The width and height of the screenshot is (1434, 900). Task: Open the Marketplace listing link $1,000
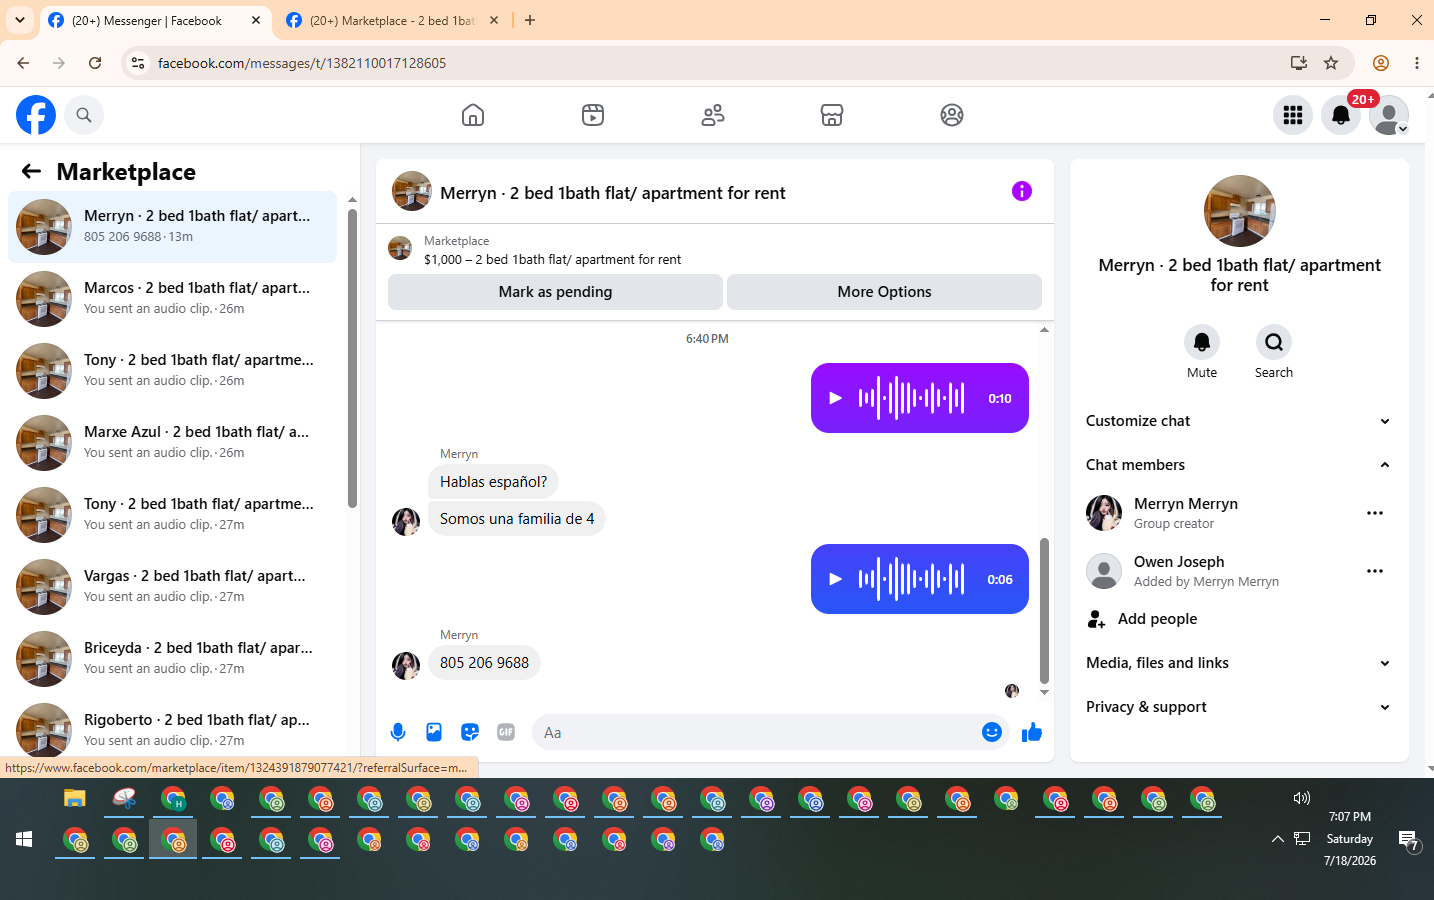click(552, 259)
